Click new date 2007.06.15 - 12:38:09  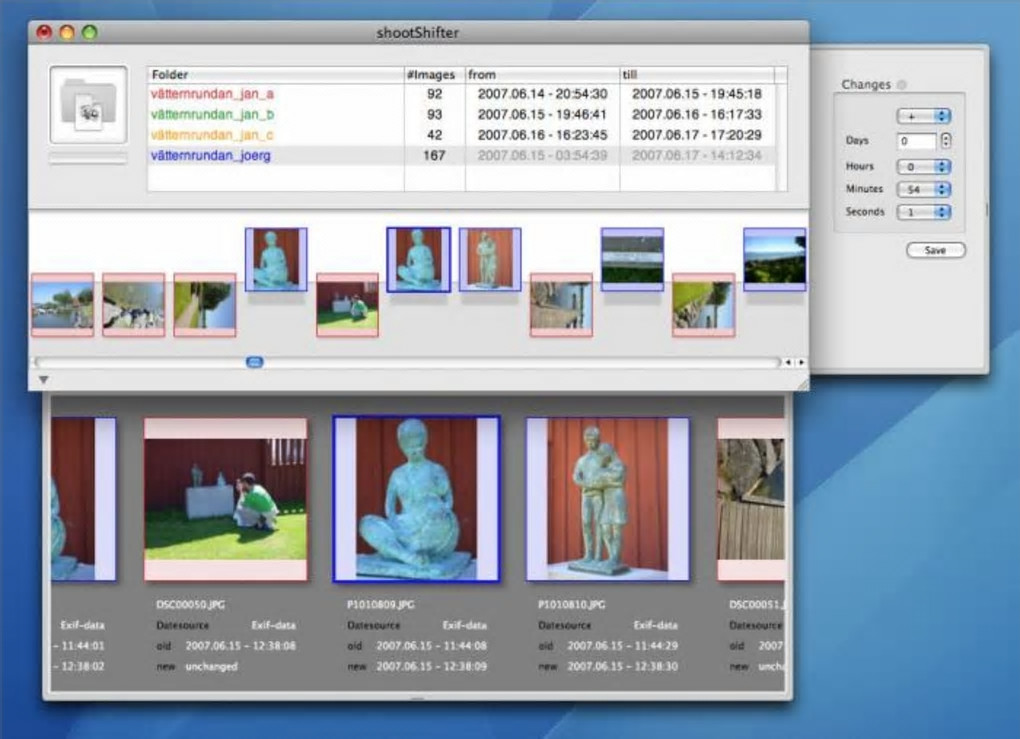tap(431, 666)
